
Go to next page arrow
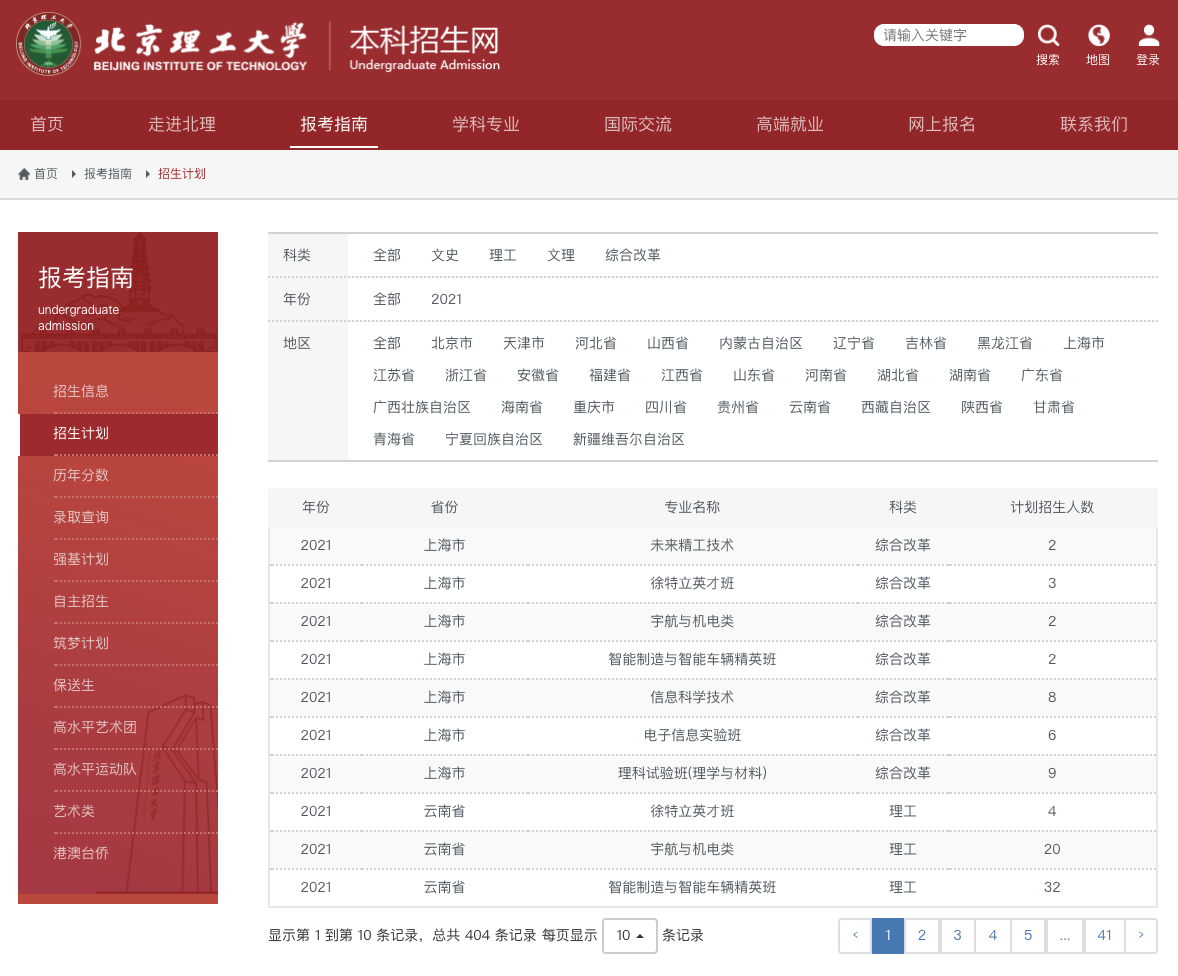pyautogui.click(x=1140, y=936)
